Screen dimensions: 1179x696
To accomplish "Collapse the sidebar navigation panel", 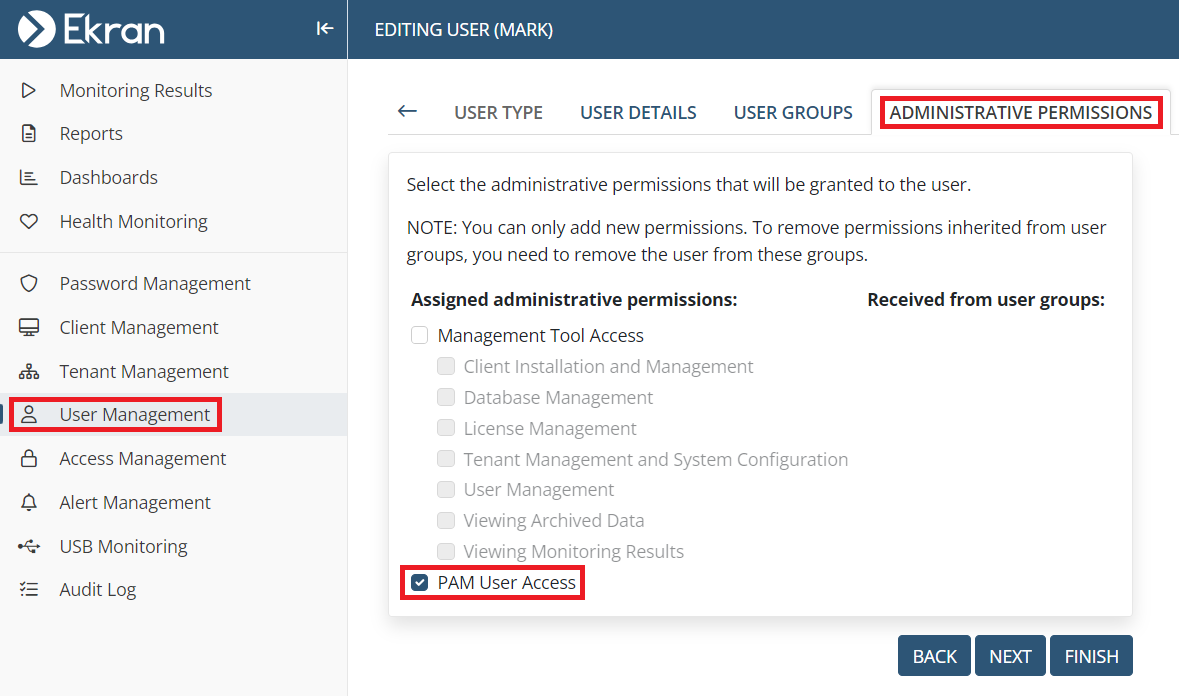I will click(324, 29).
